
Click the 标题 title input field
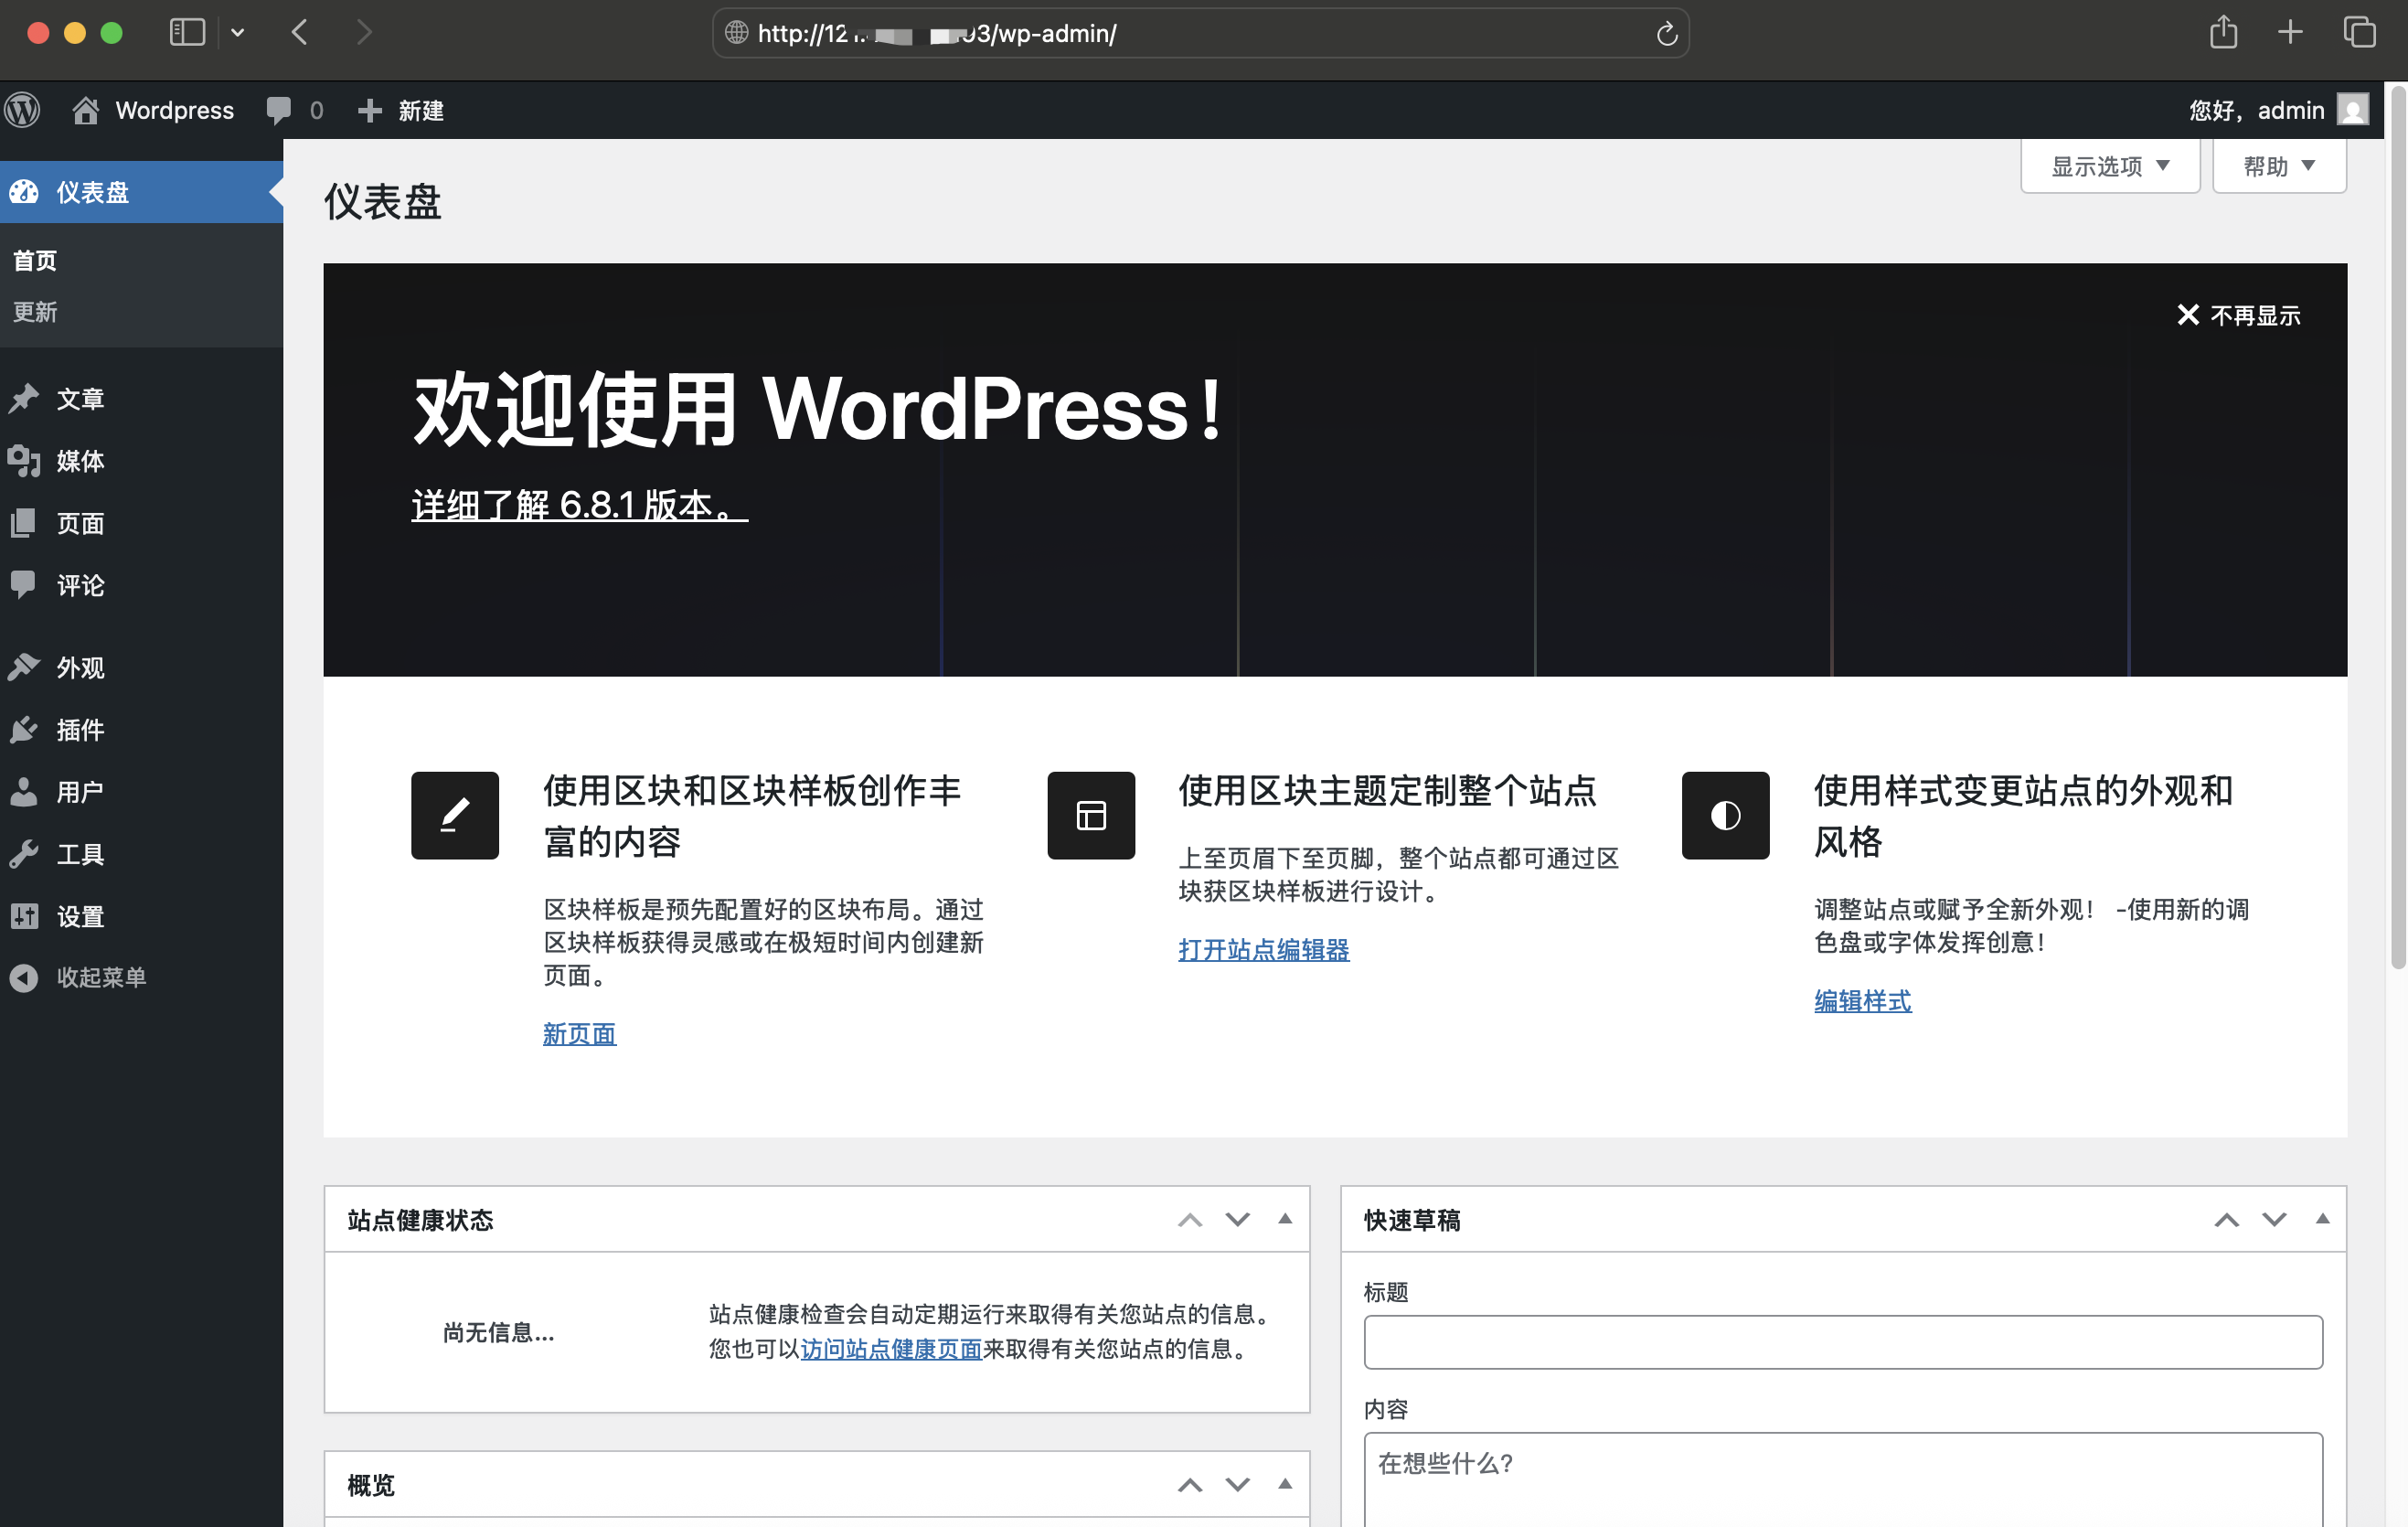[x=1842, y=1342]
